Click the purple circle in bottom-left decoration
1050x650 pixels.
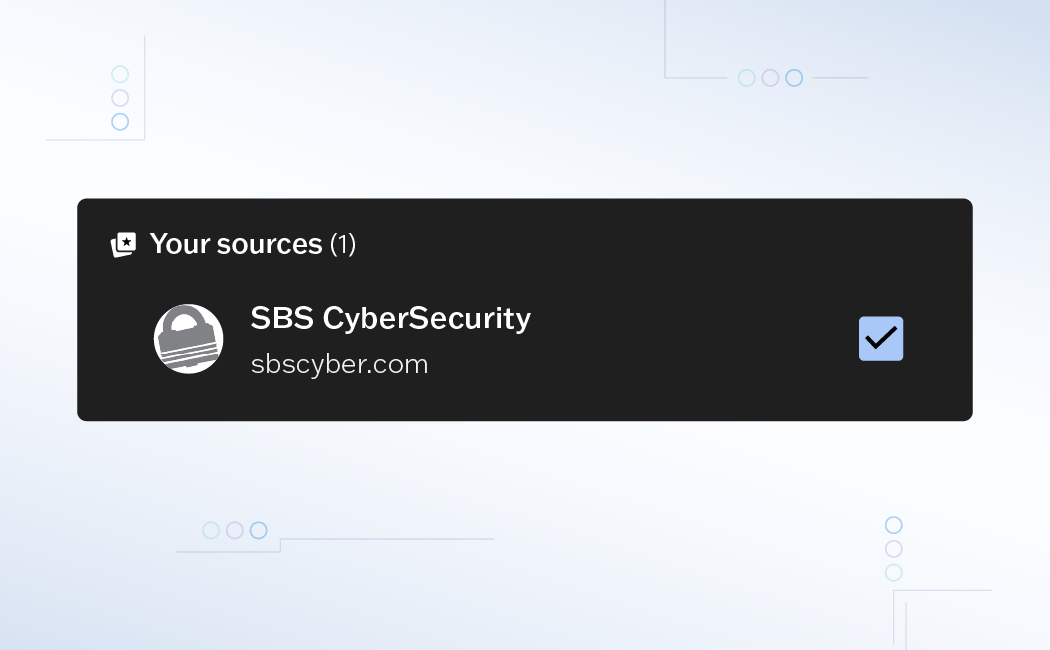coord(235,530)
